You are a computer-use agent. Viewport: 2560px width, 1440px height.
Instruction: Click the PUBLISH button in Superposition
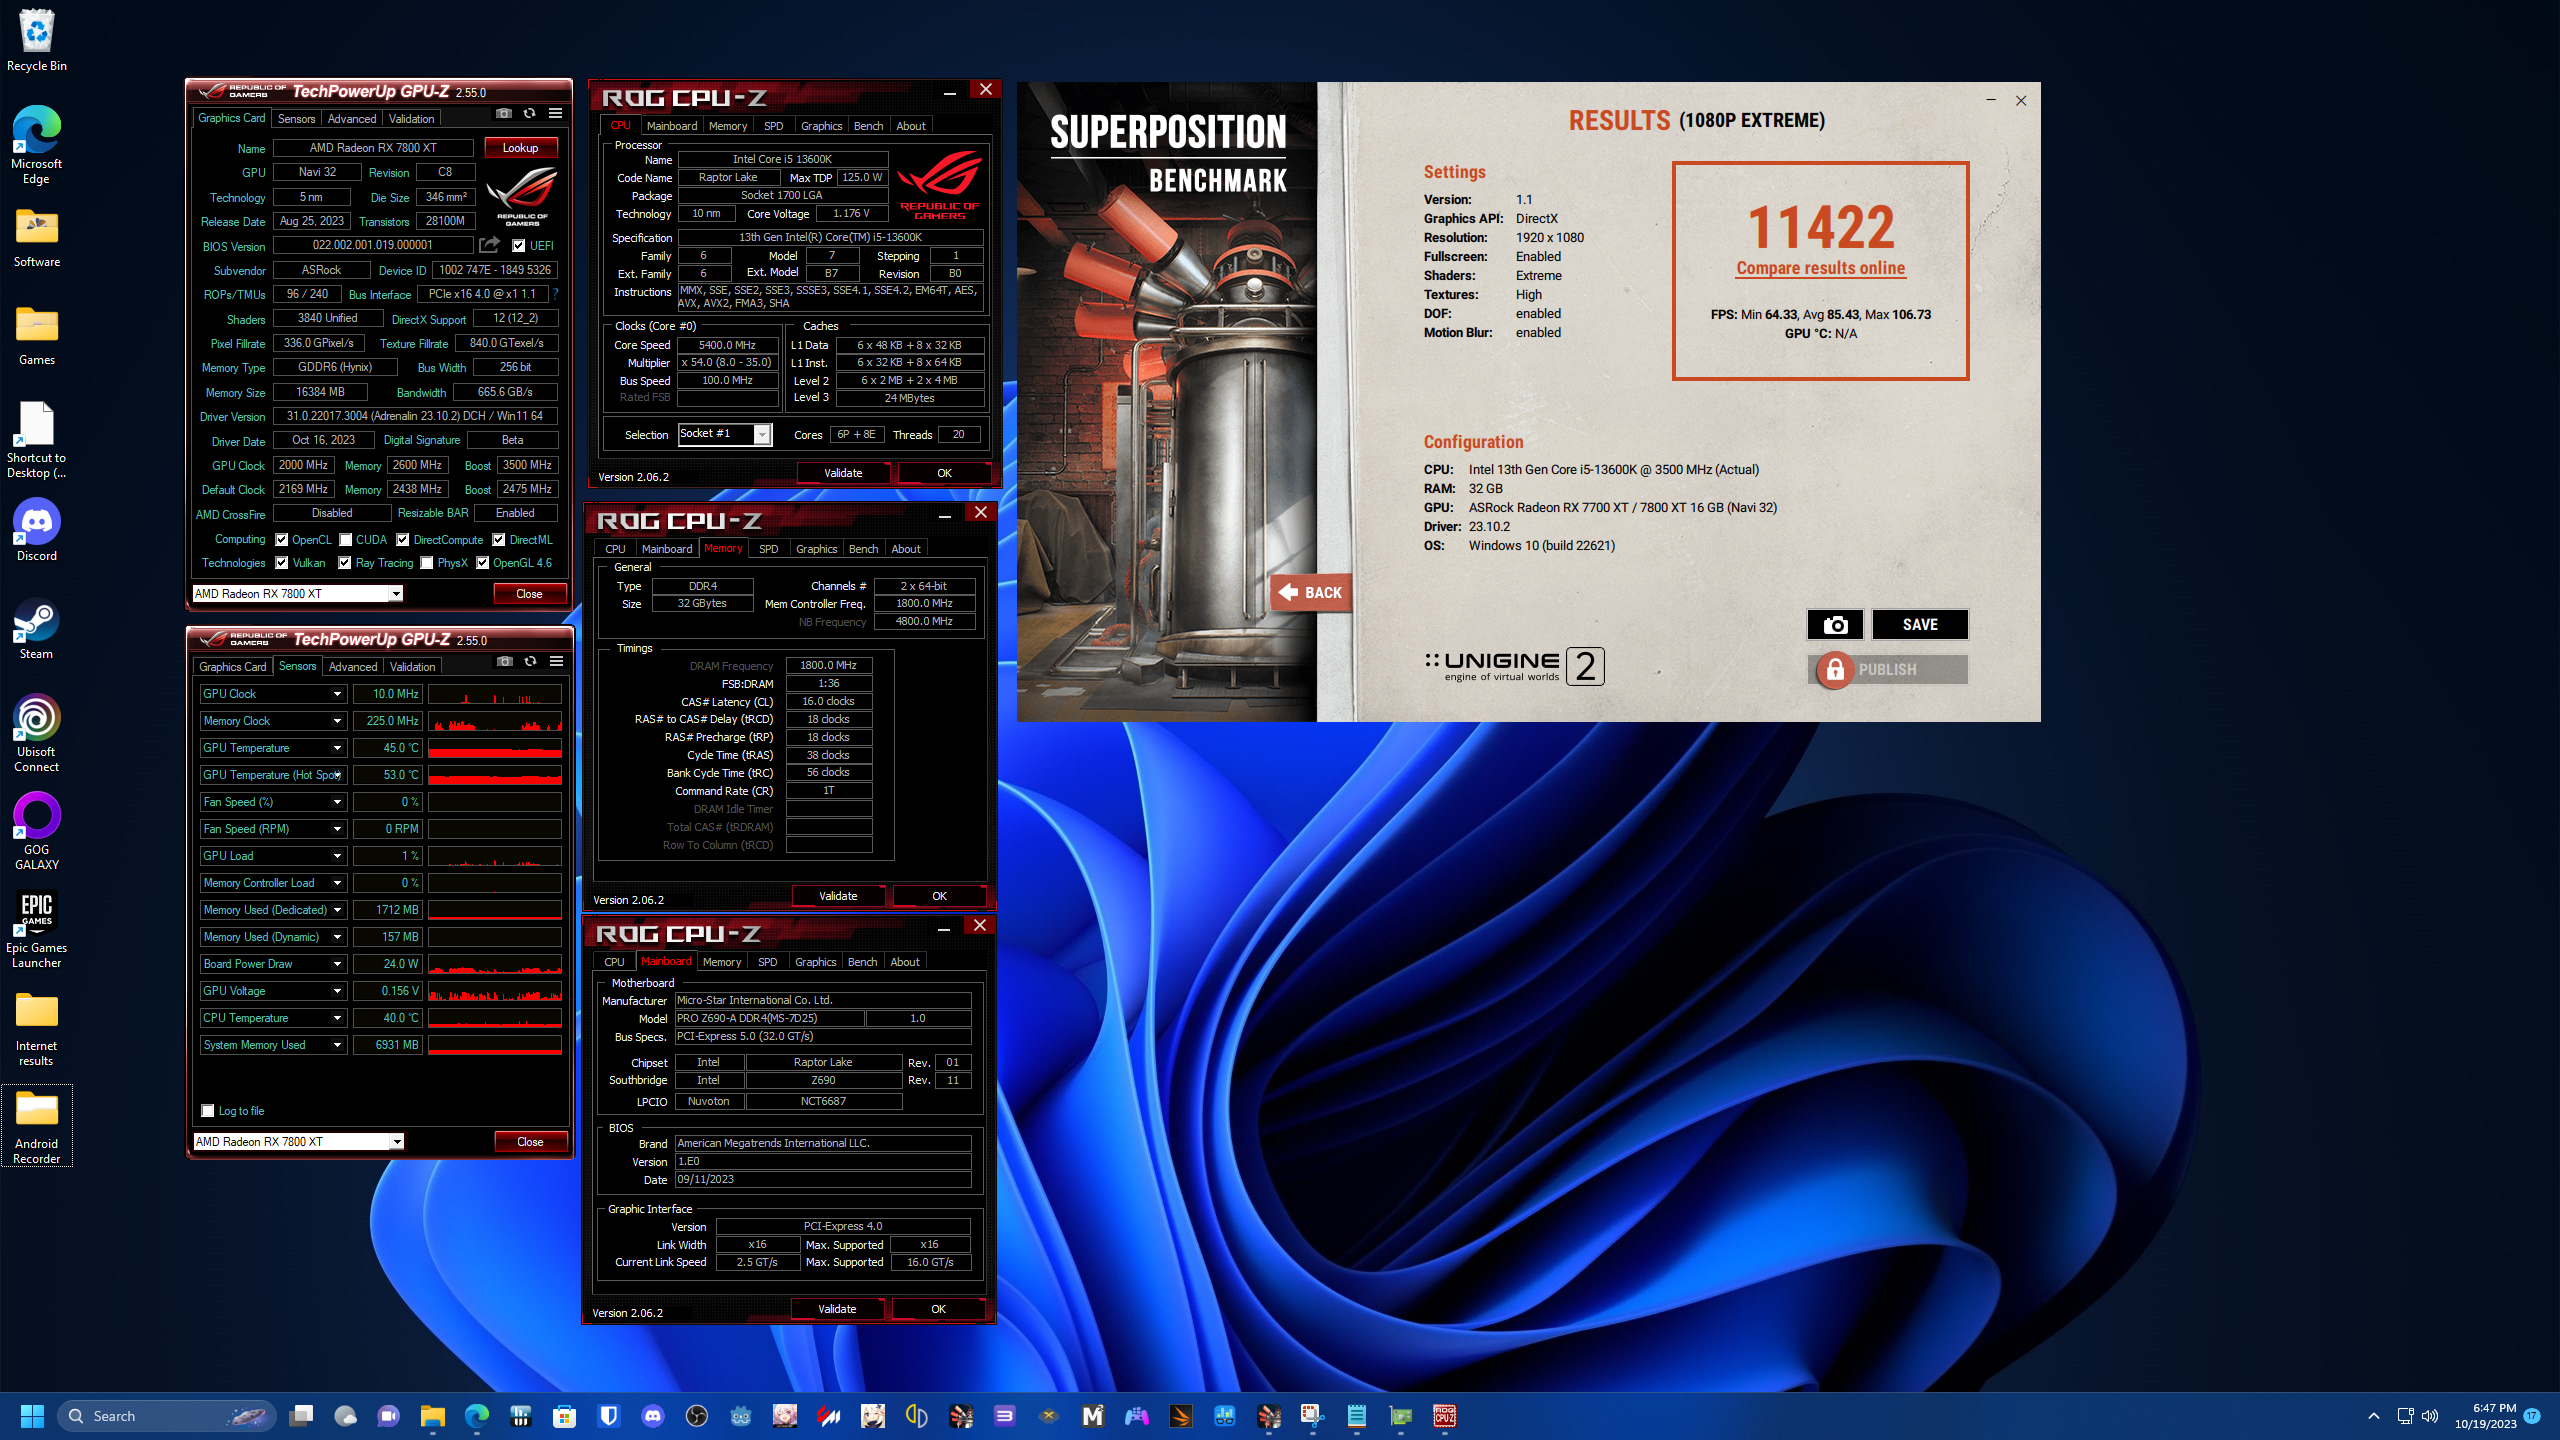point(1888,670)
